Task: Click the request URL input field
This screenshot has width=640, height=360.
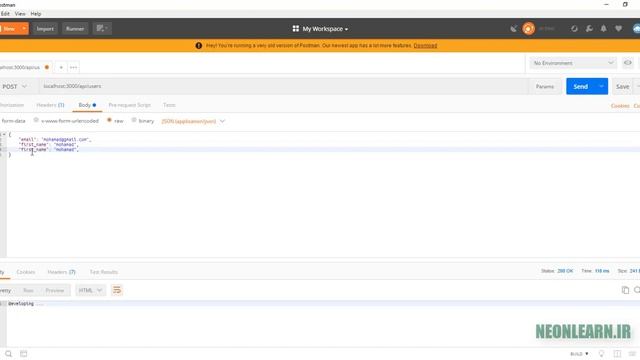Action: (284, 86)
